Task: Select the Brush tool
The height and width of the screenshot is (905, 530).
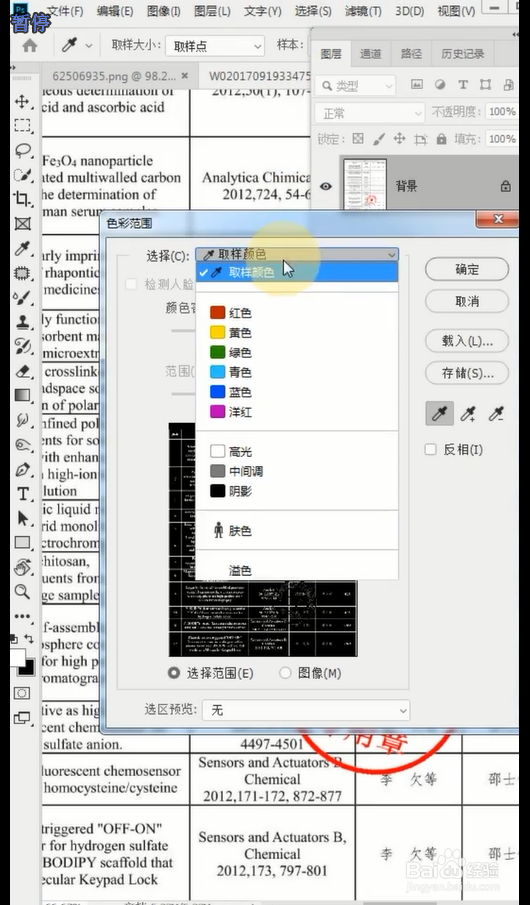Action: [22, 298]
